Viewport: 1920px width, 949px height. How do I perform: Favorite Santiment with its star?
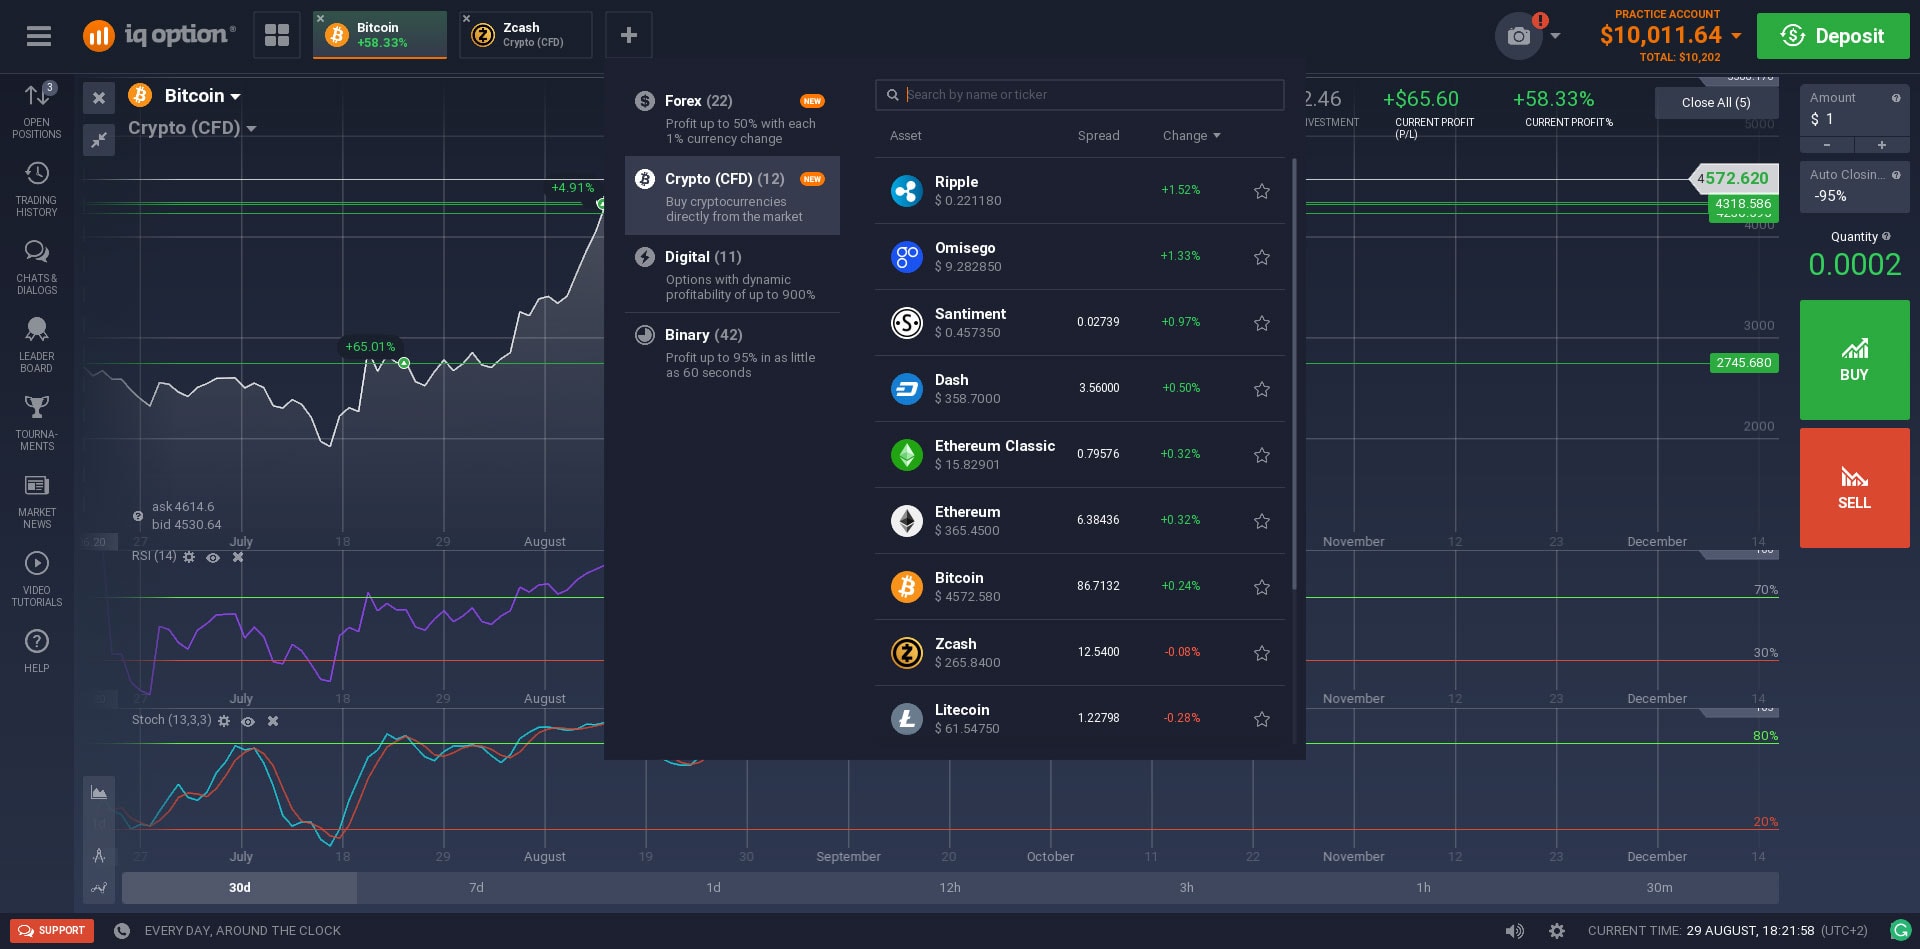[1262, 323]
